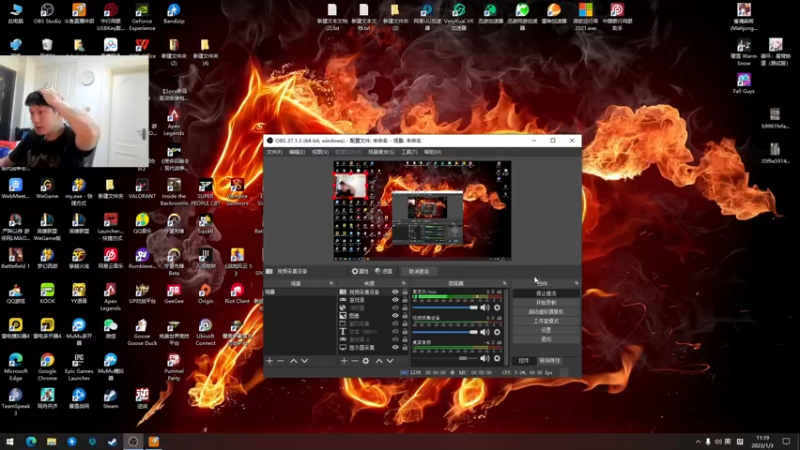Open settings gear for third mixer channel
The width and height of the screenshot is (800, 450).
click(x=497, y=358)
